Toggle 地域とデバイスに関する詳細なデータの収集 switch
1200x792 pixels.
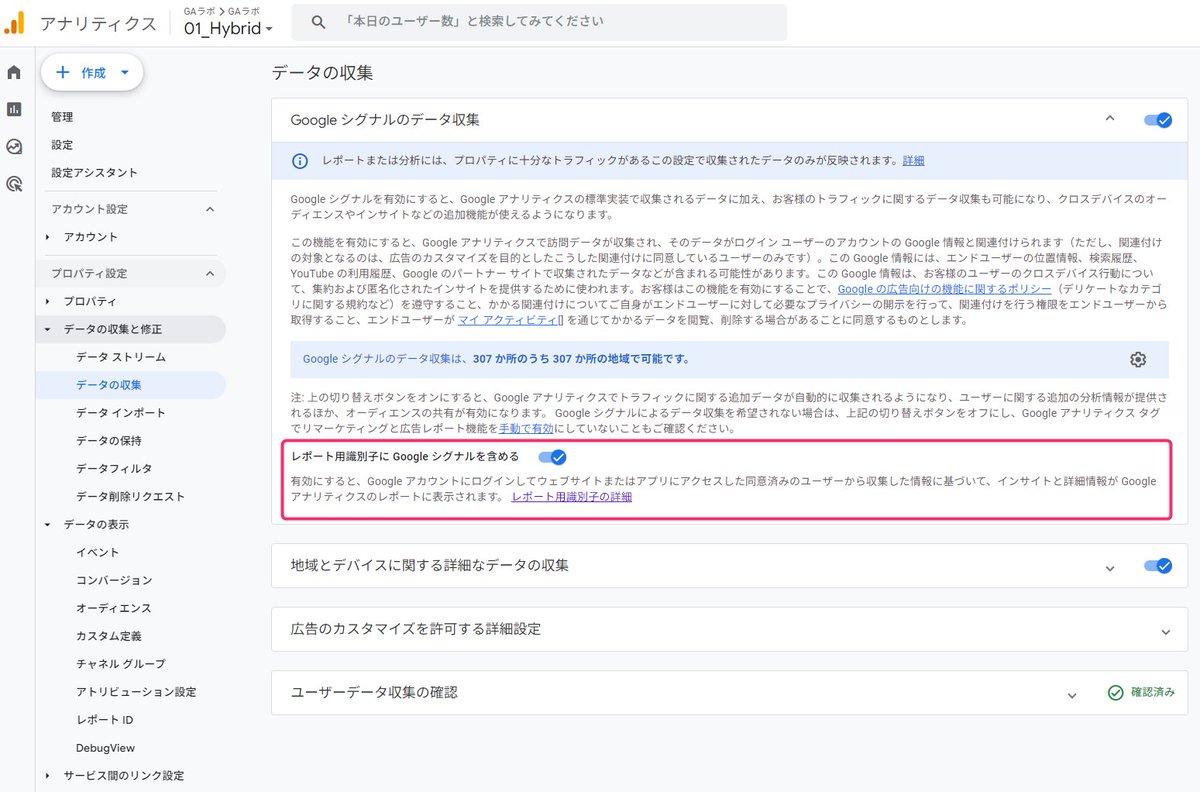tap(1158, 566)
